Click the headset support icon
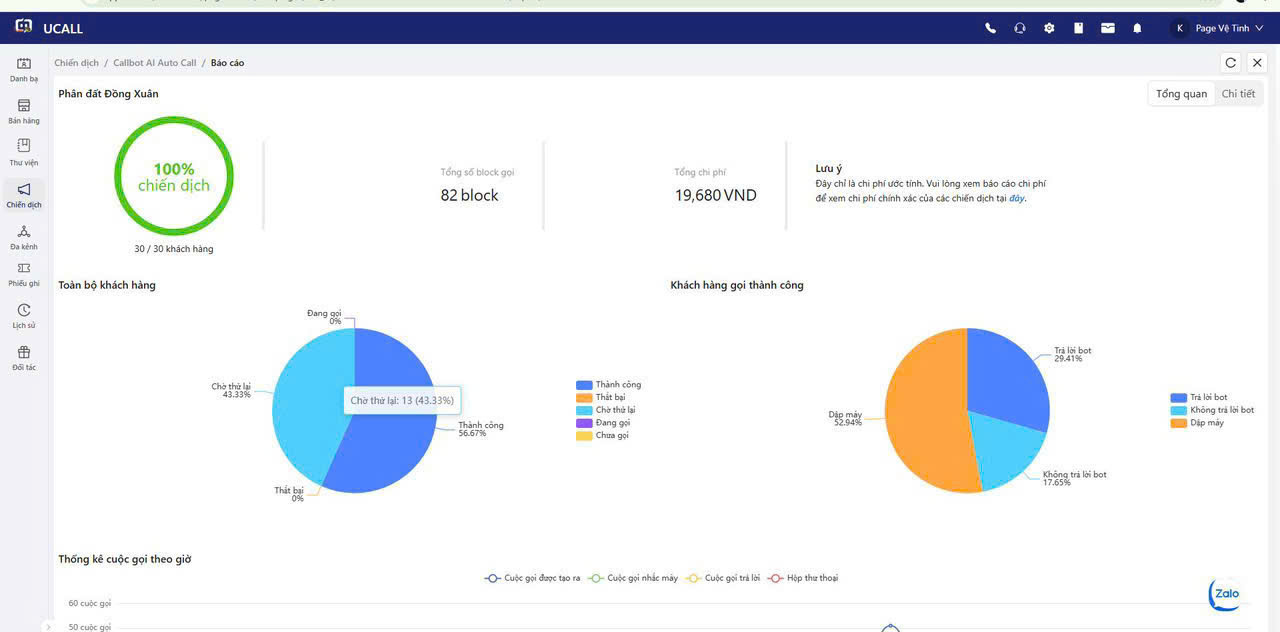The image size is (1280, 632). 1019,28
